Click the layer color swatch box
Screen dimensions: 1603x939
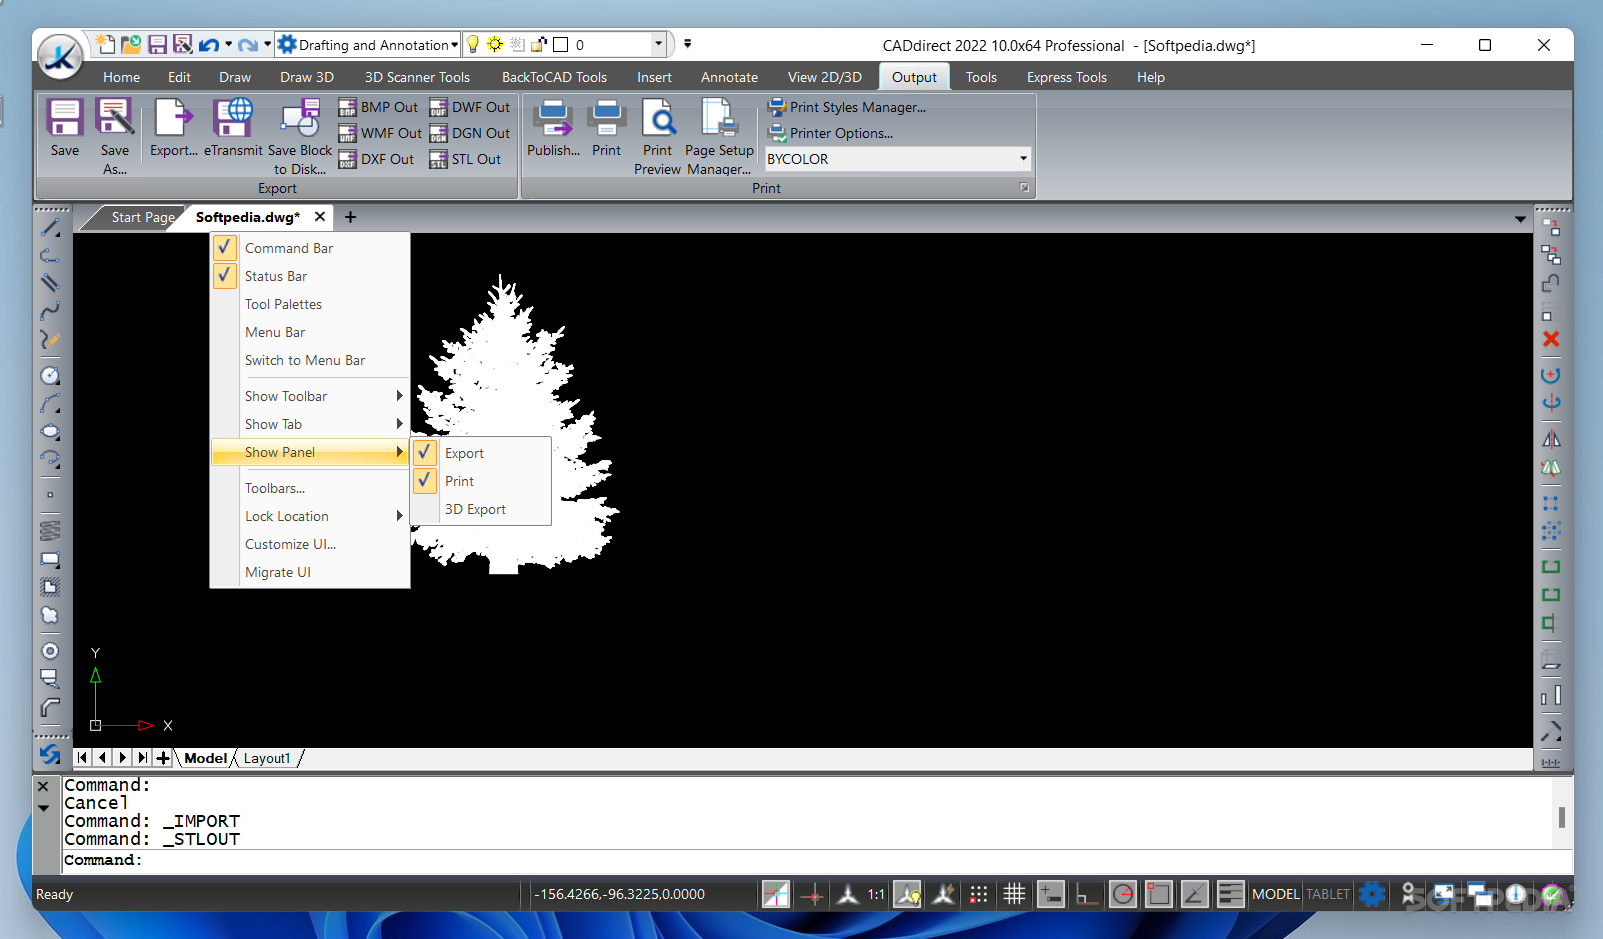point(561,44)
